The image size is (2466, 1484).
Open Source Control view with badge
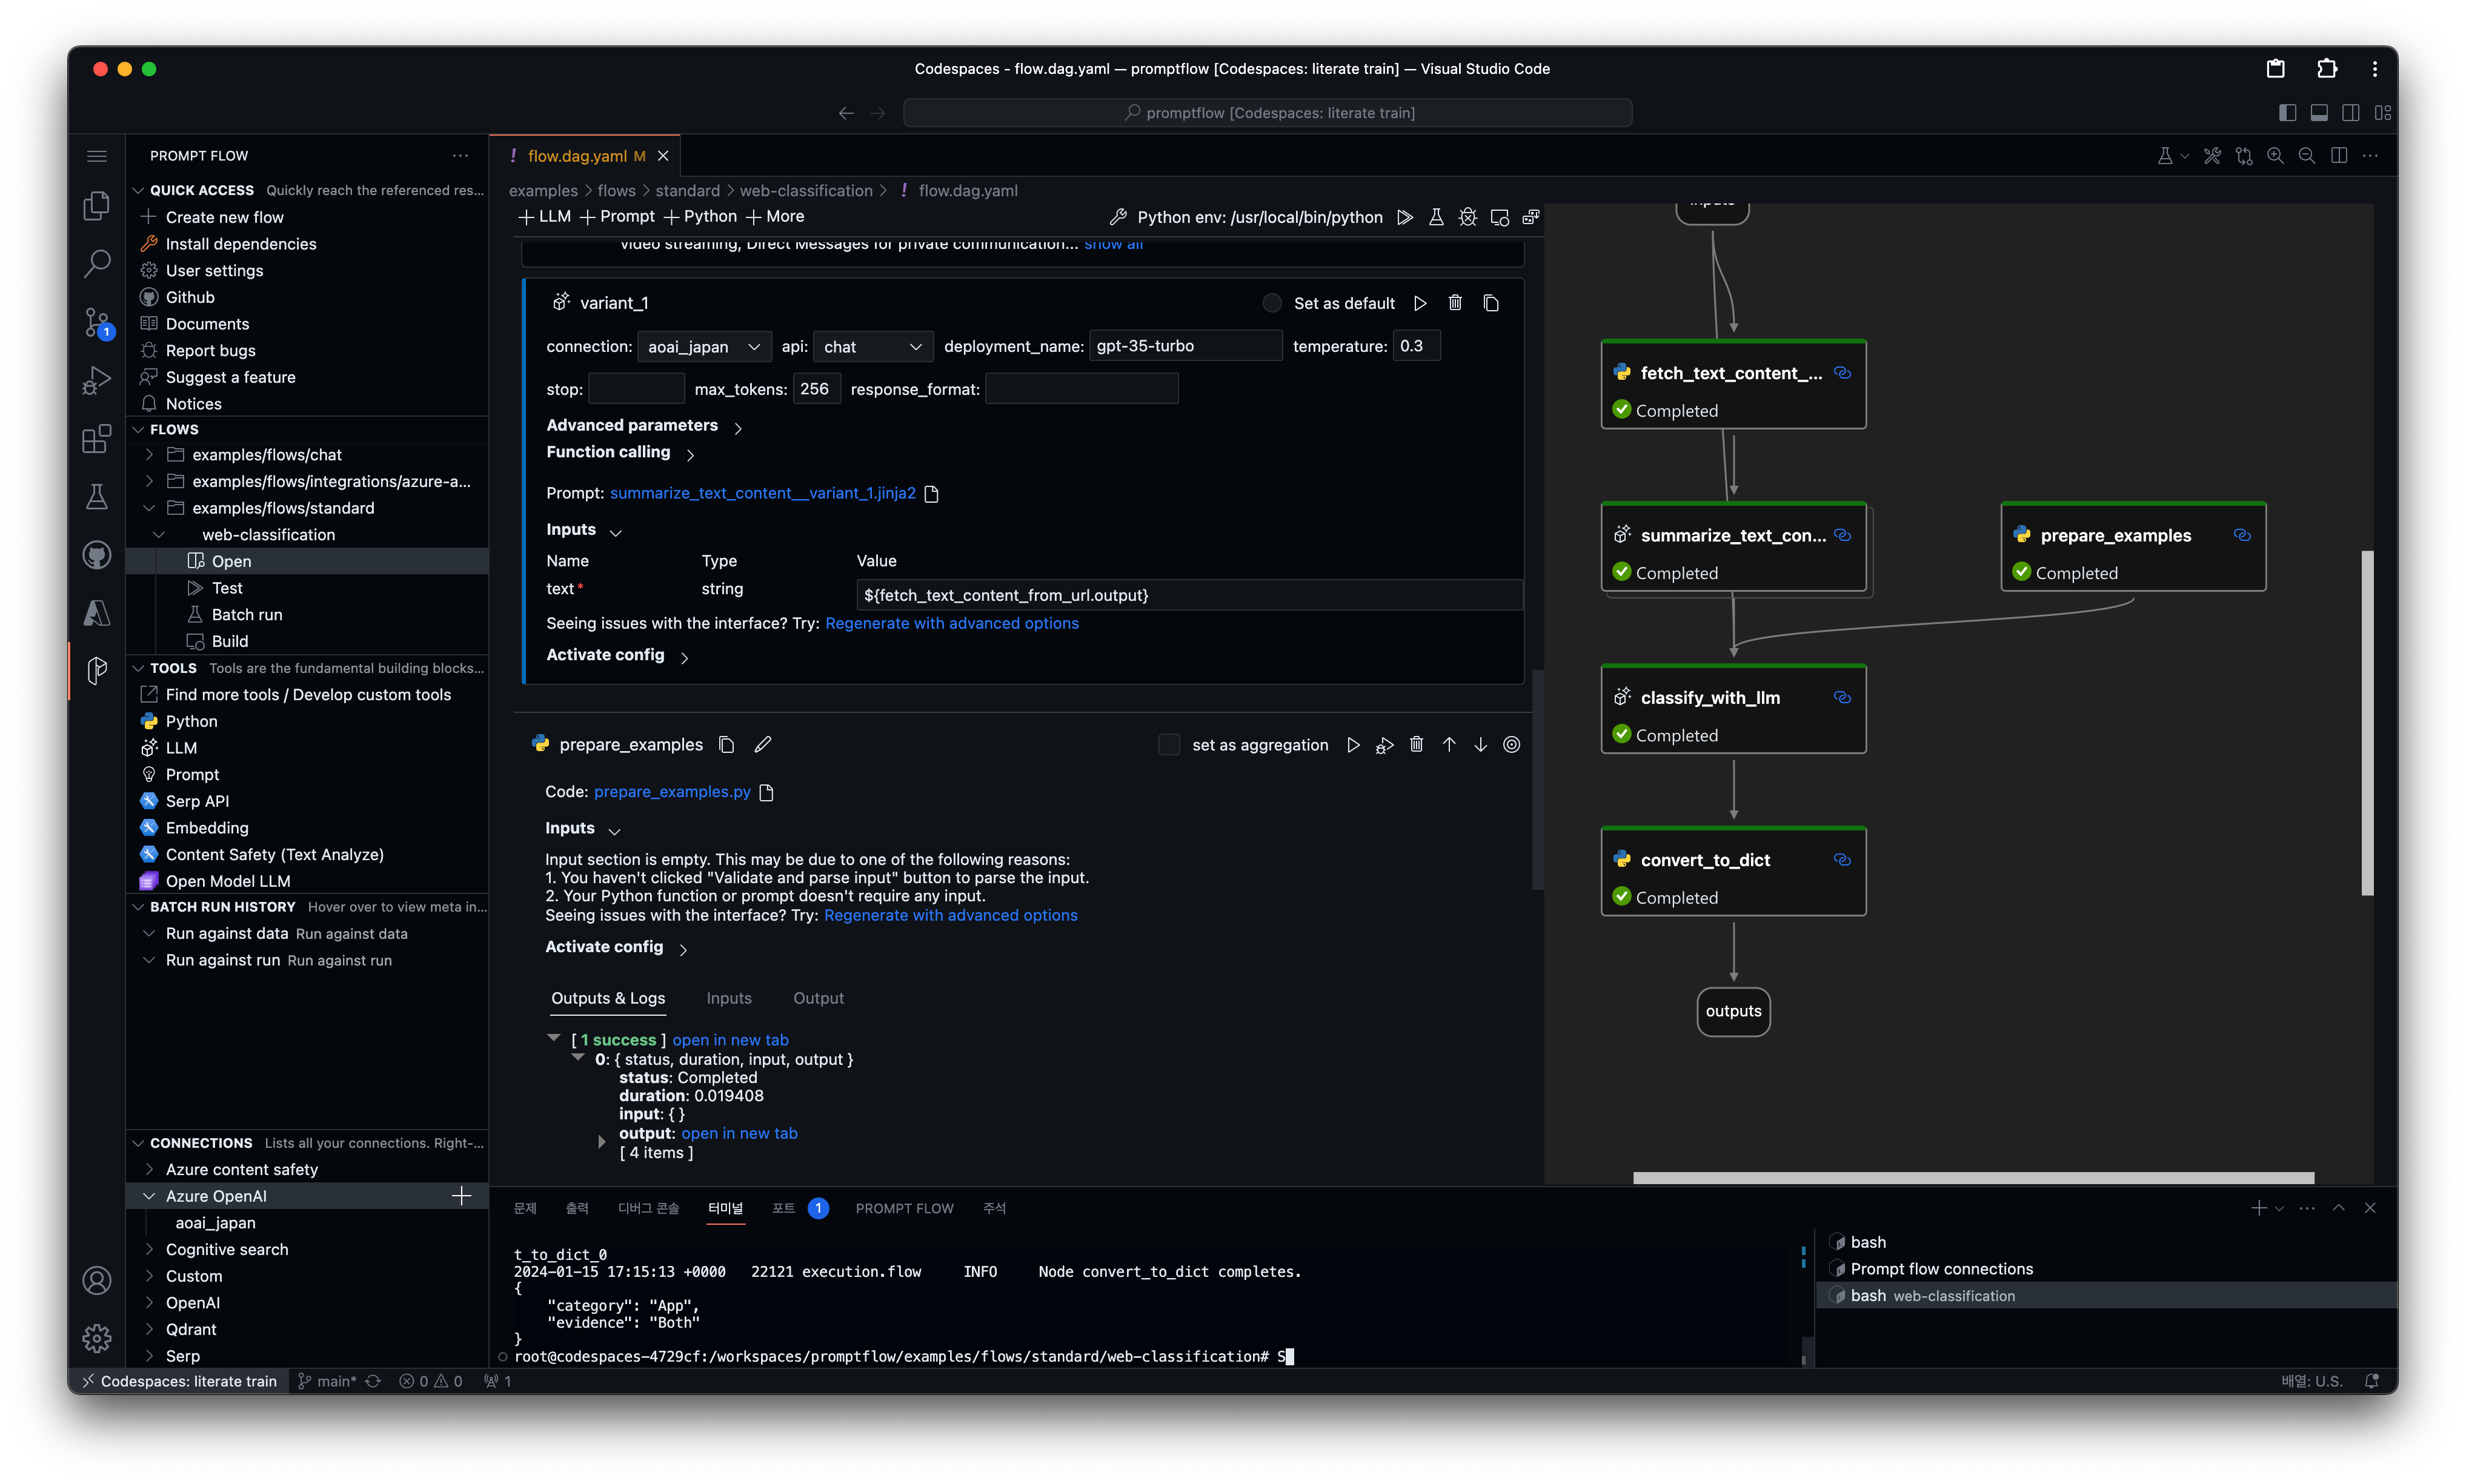tap(97, 322)
